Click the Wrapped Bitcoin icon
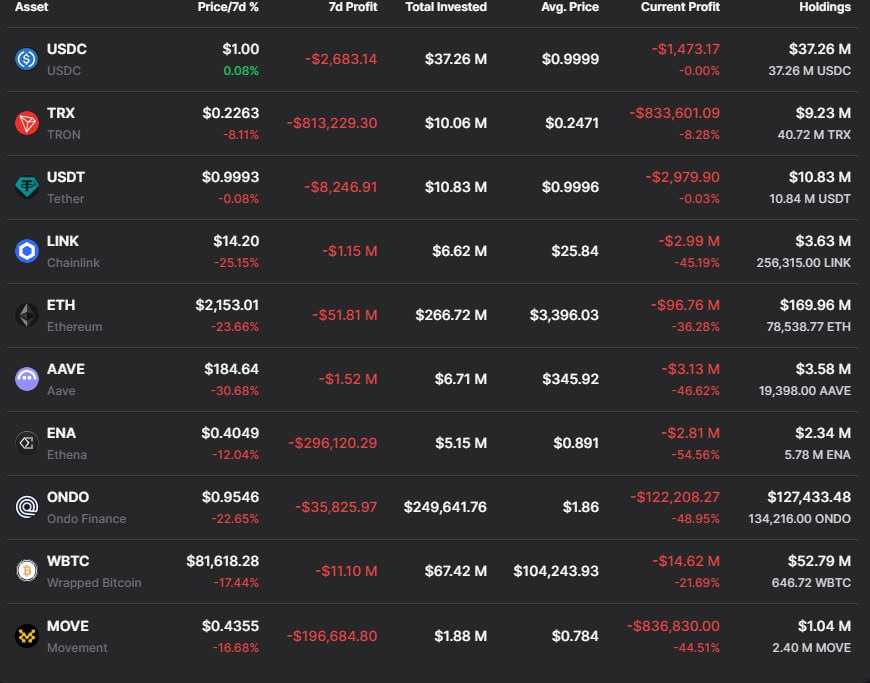This screenshot has height=683, width=870. [27, 570]
